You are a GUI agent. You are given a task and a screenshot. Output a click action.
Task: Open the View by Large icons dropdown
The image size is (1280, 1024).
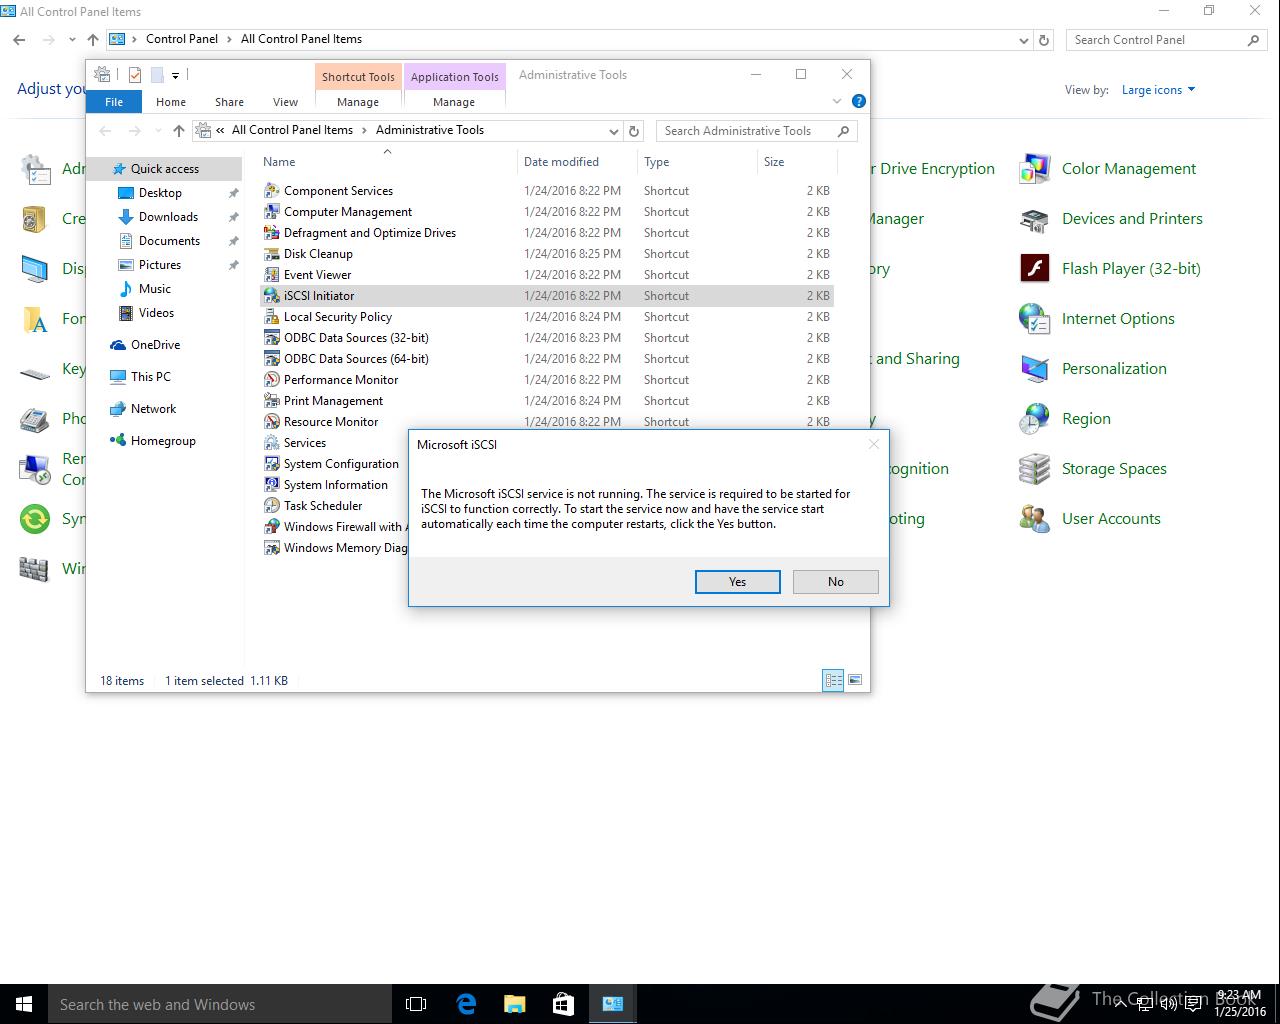coord(1159,90)
